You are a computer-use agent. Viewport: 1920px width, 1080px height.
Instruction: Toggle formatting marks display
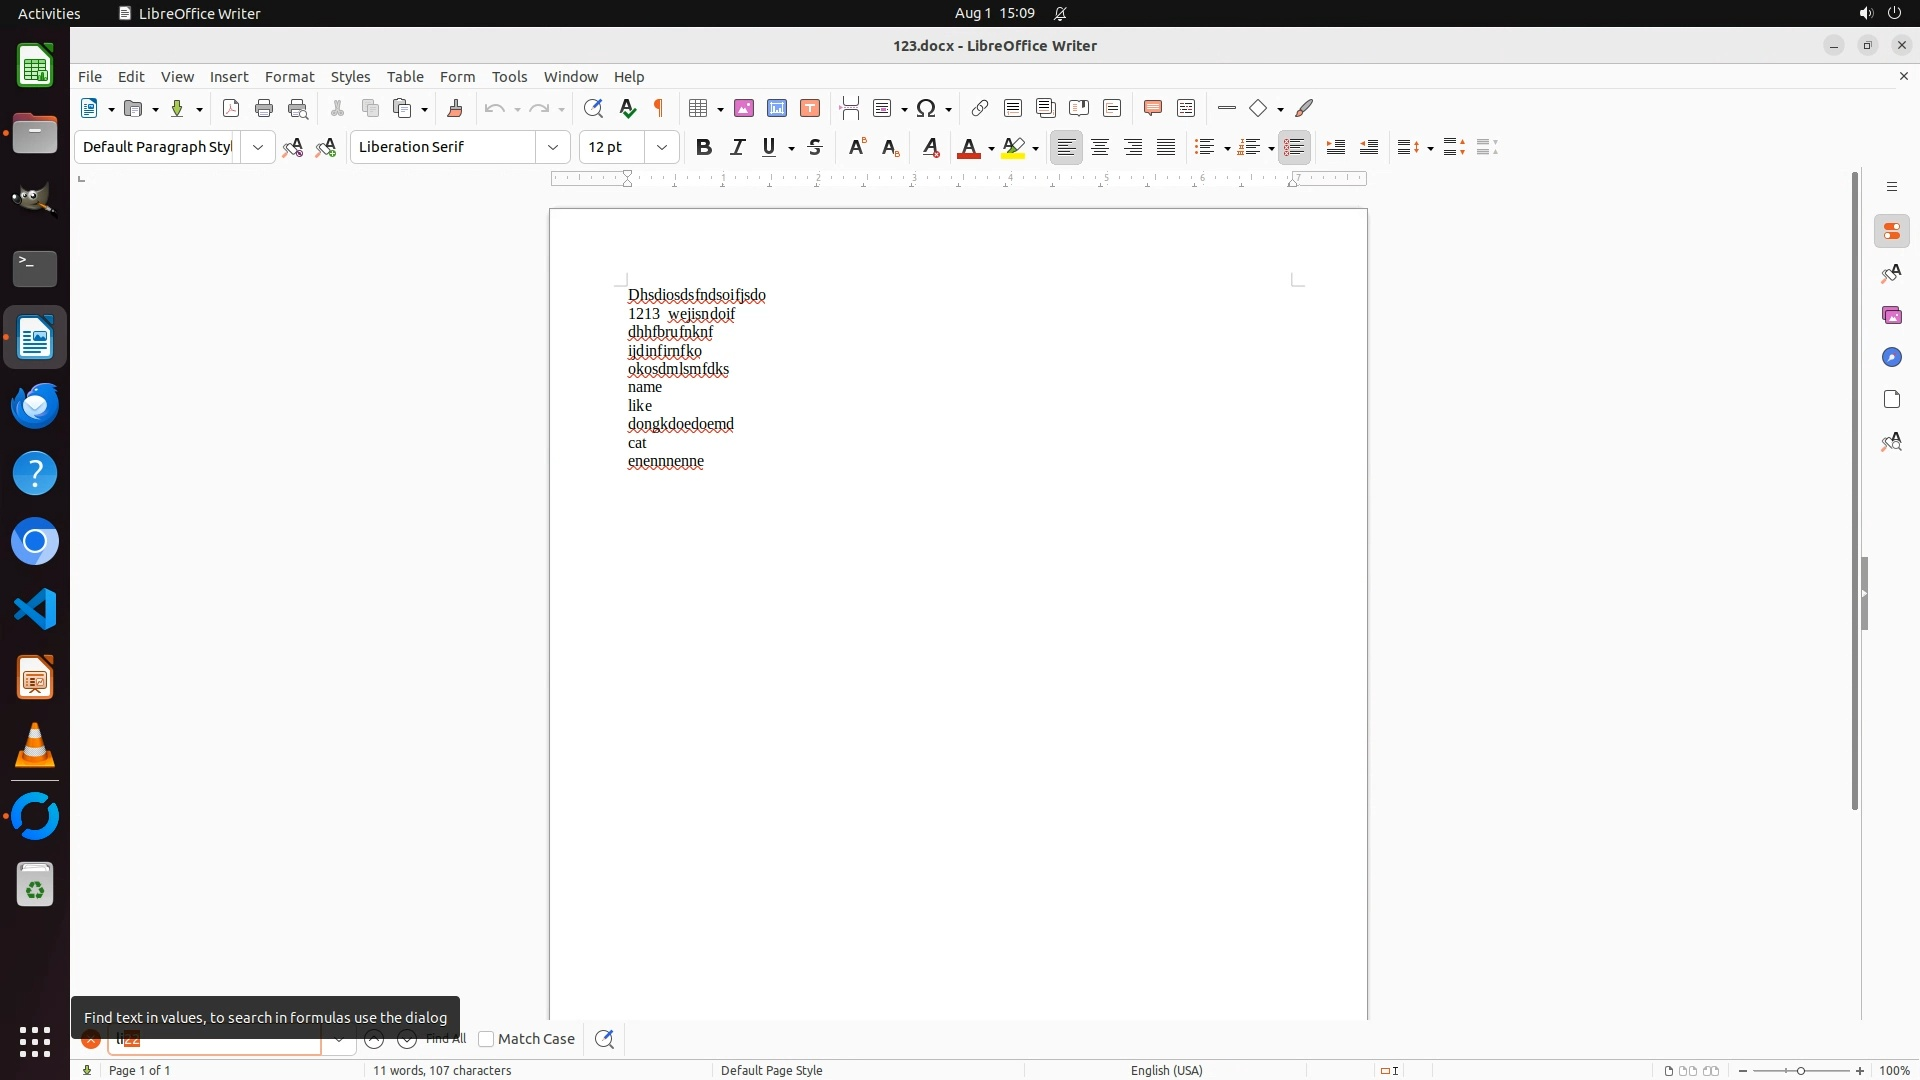[x=659, y=108]
